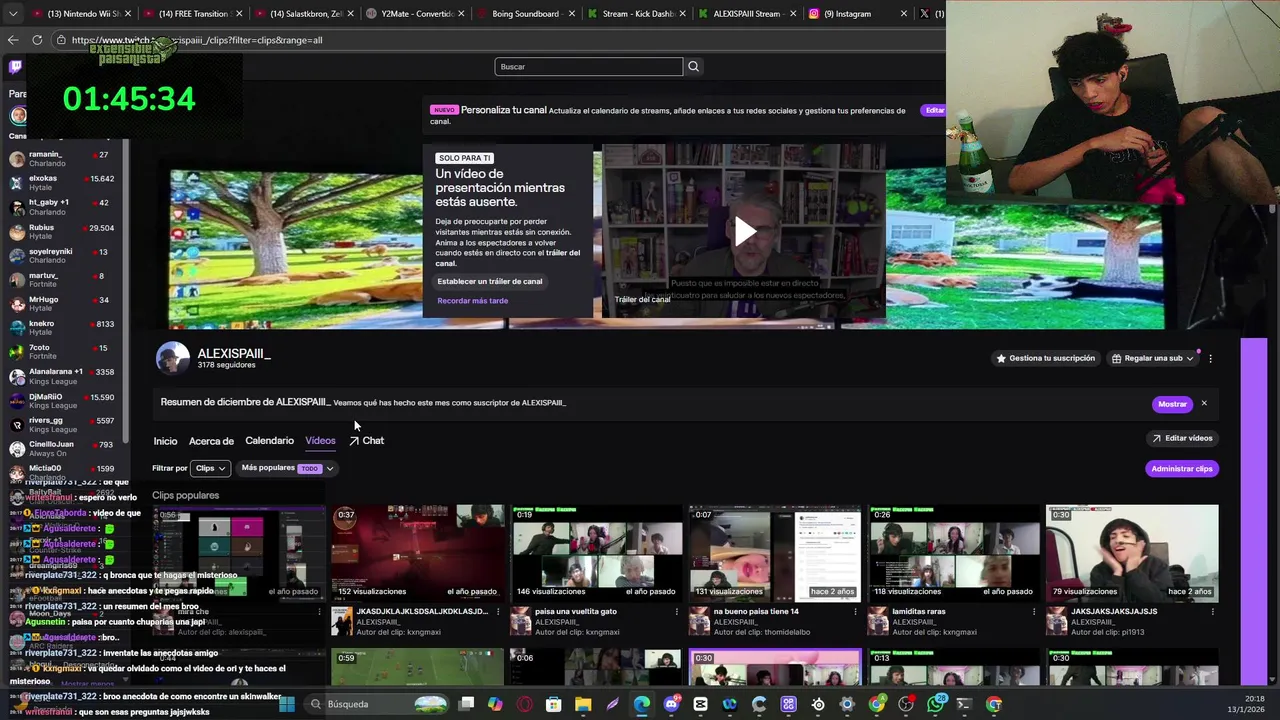The height and width of the screenshot is (720, 1280).
Task: Select the Vídeos channel tab
Action: coord(320,441)
